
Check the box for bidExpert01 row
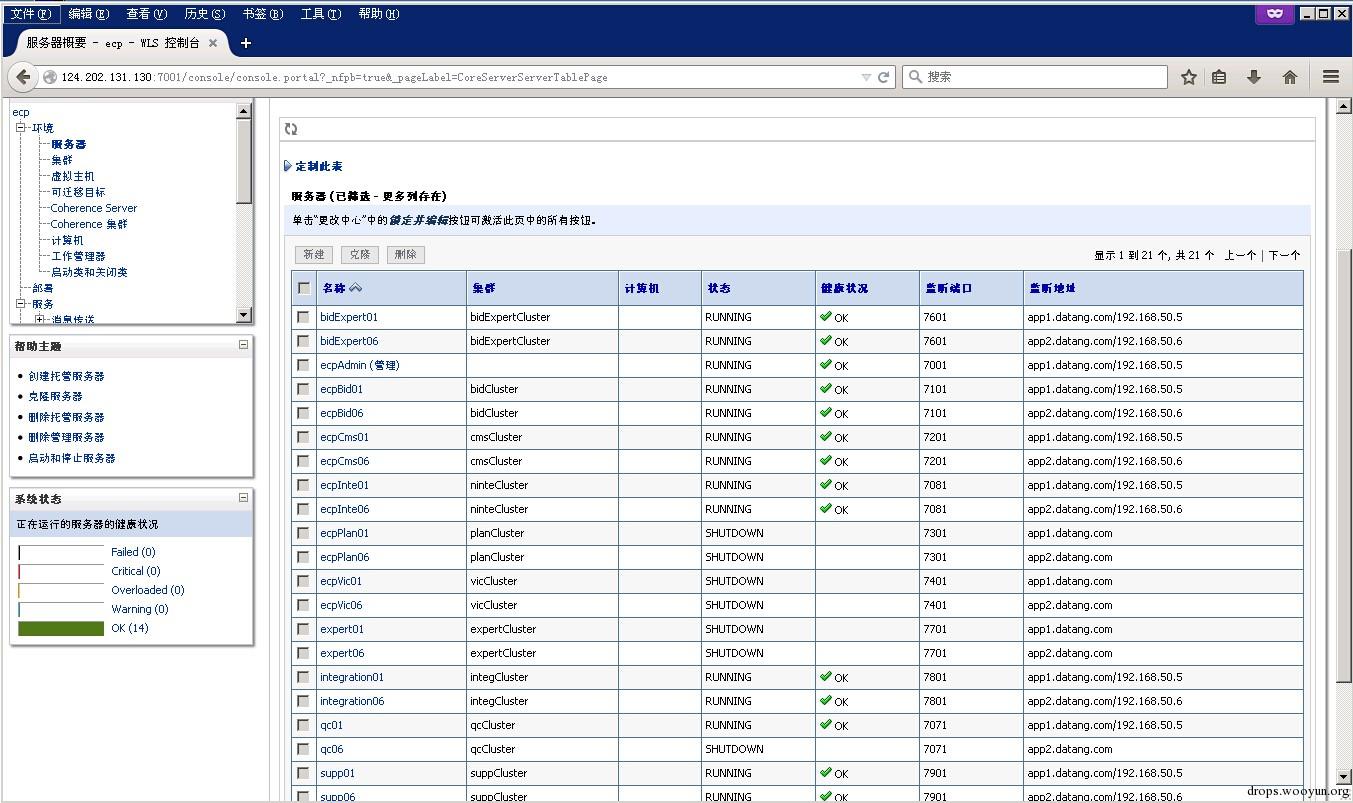(304, 317)
